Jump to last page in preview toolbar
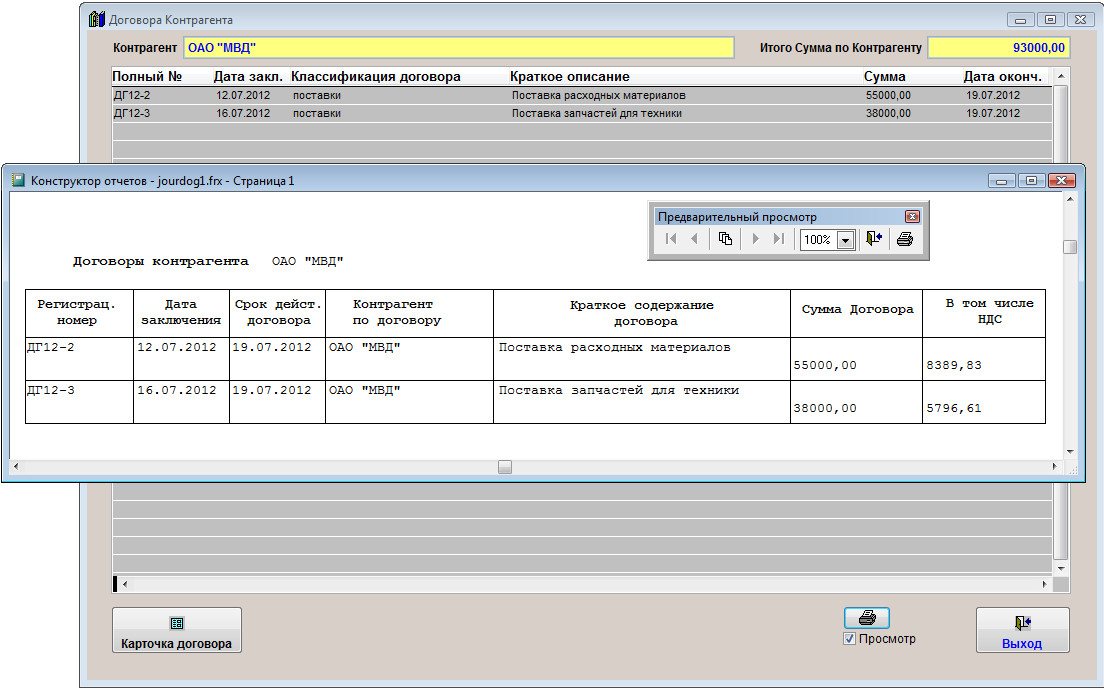Screen dimensions: 1104x689 click(778, 239)
